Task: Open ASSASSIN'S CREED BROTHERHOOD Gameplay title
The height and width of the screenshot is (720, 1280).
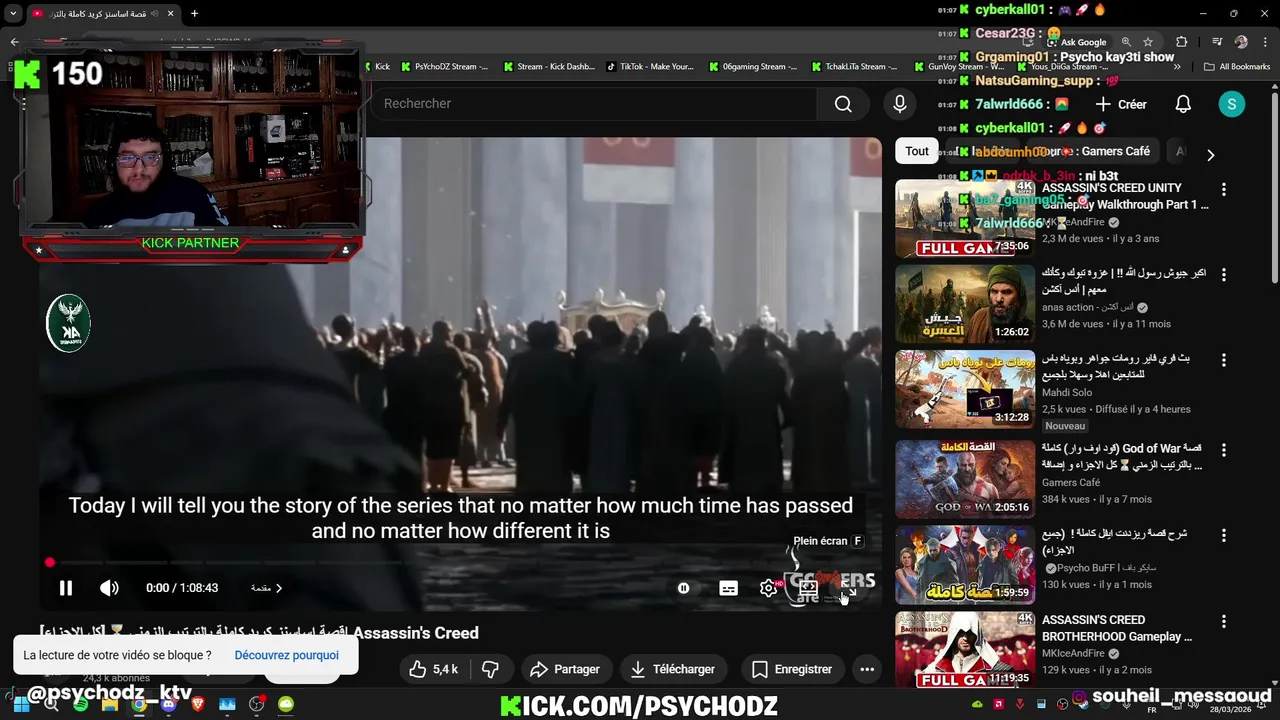Action: pyautogui.click(x=1117, y=628)
